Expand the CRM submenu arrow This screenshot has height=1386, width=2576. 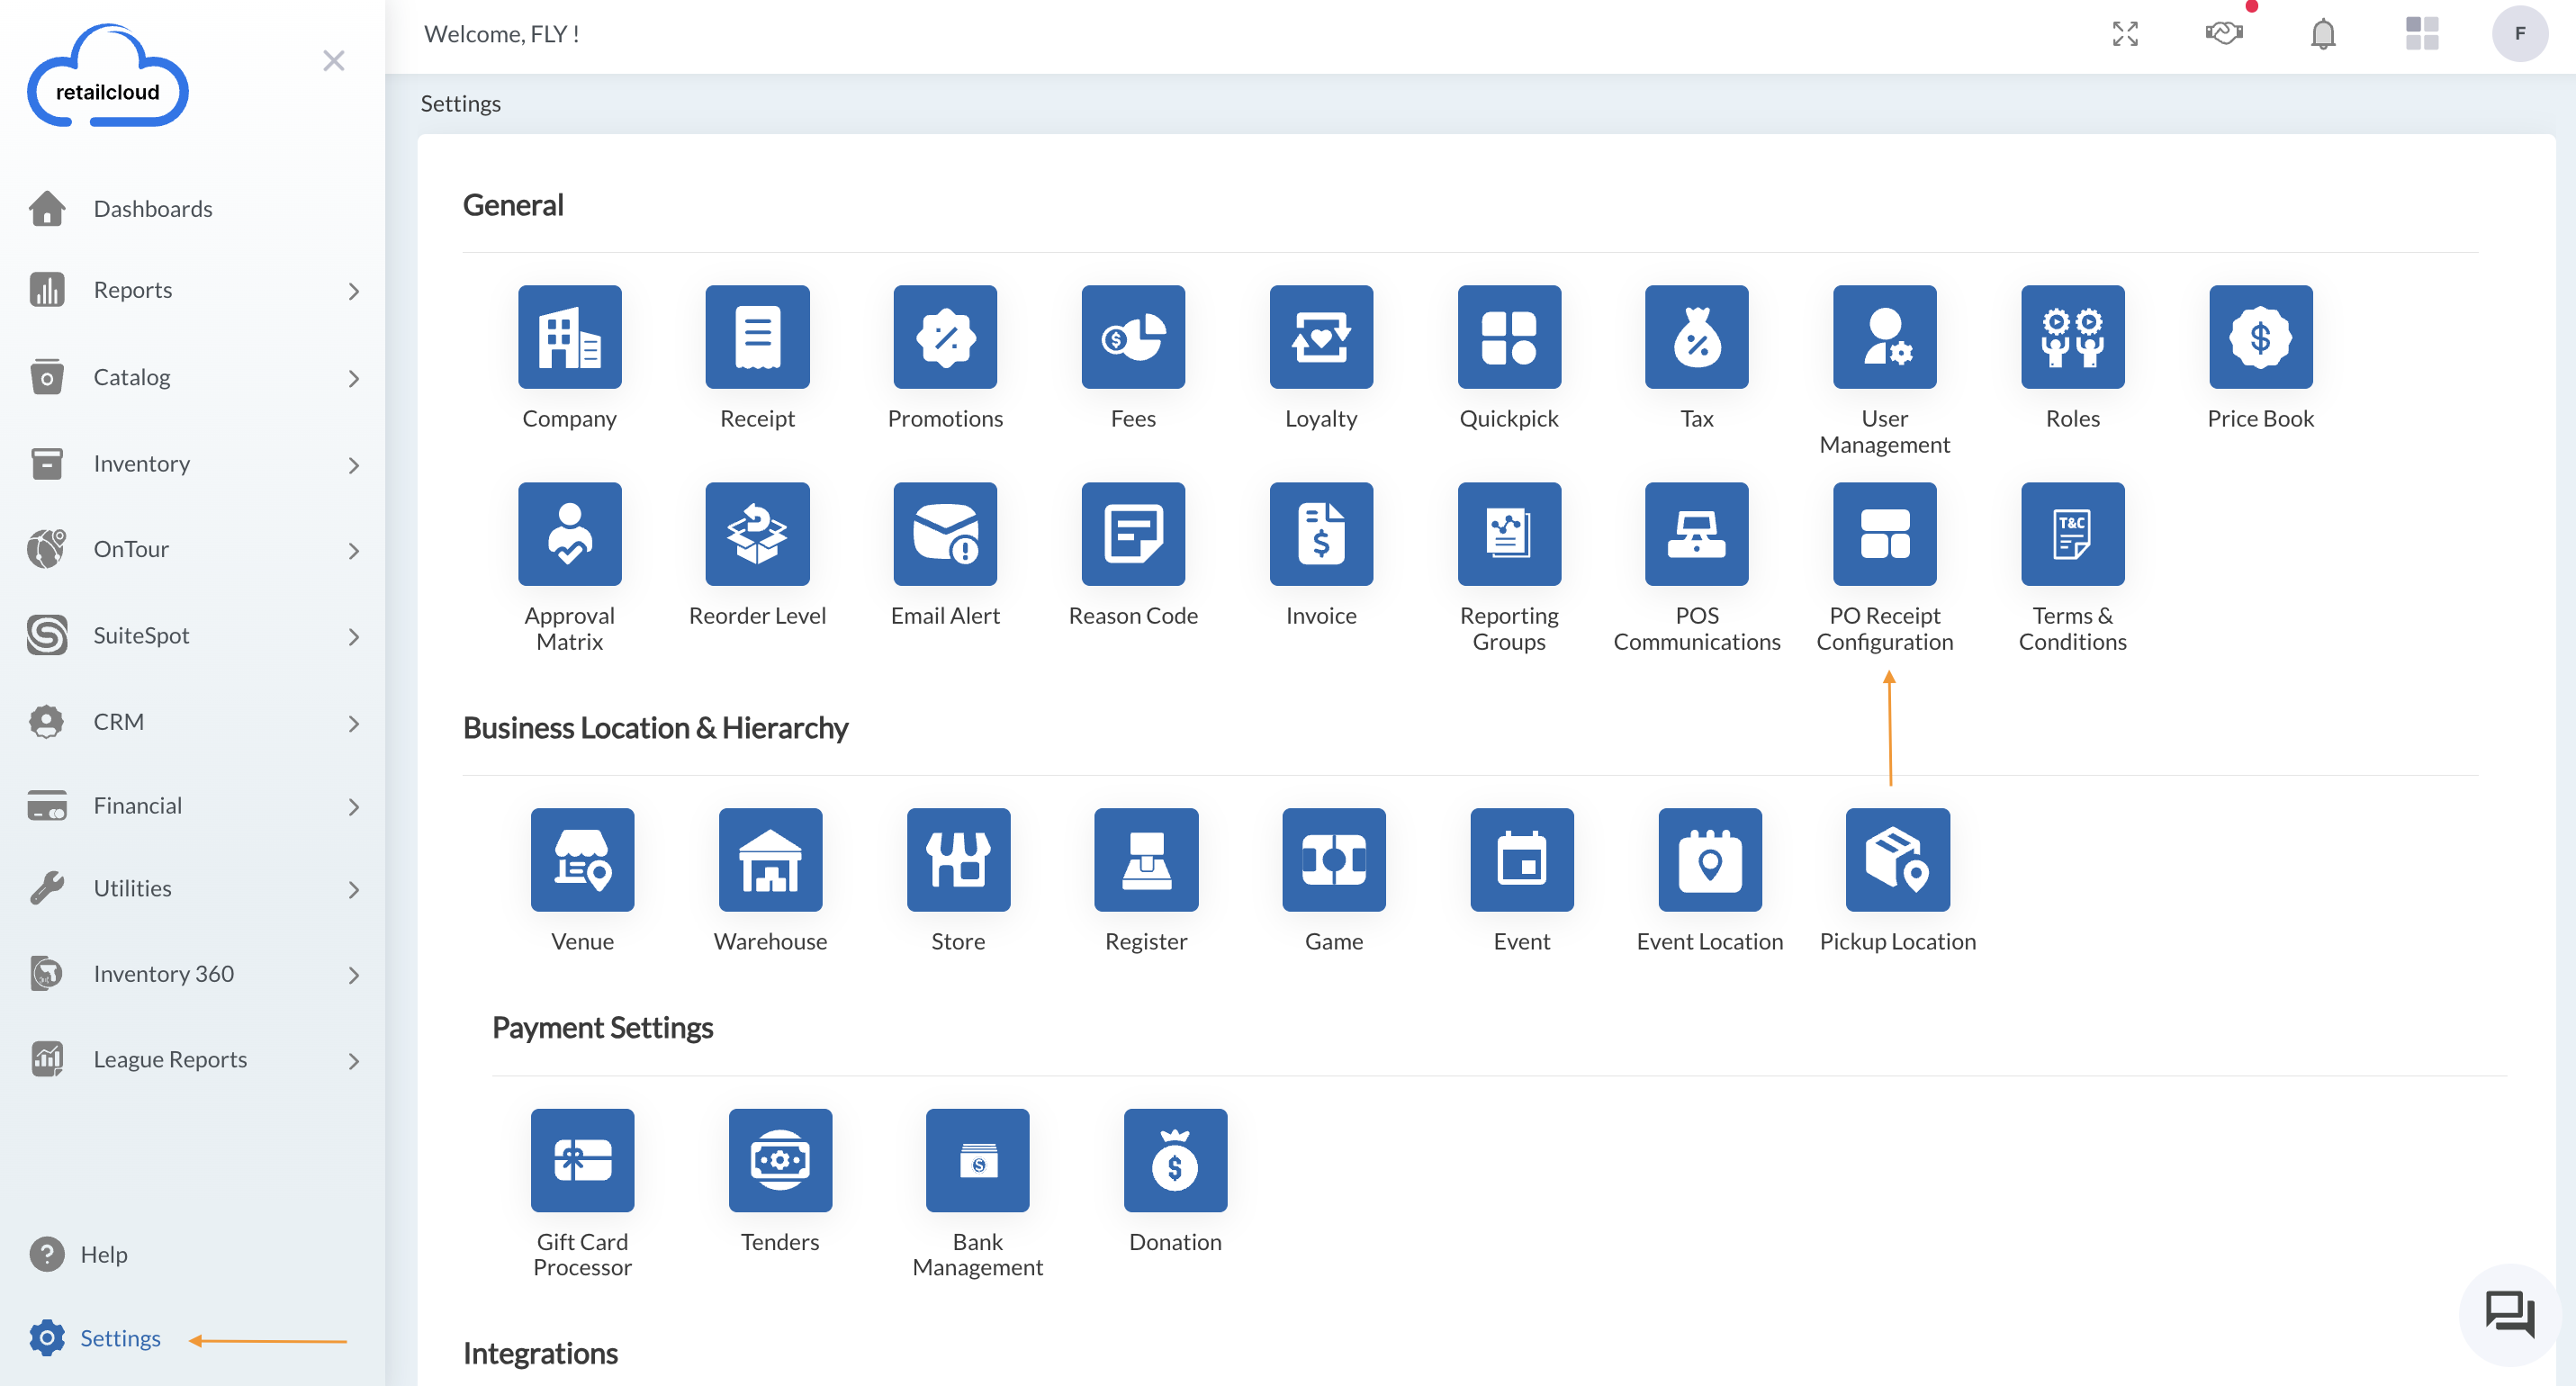(353, 723)
